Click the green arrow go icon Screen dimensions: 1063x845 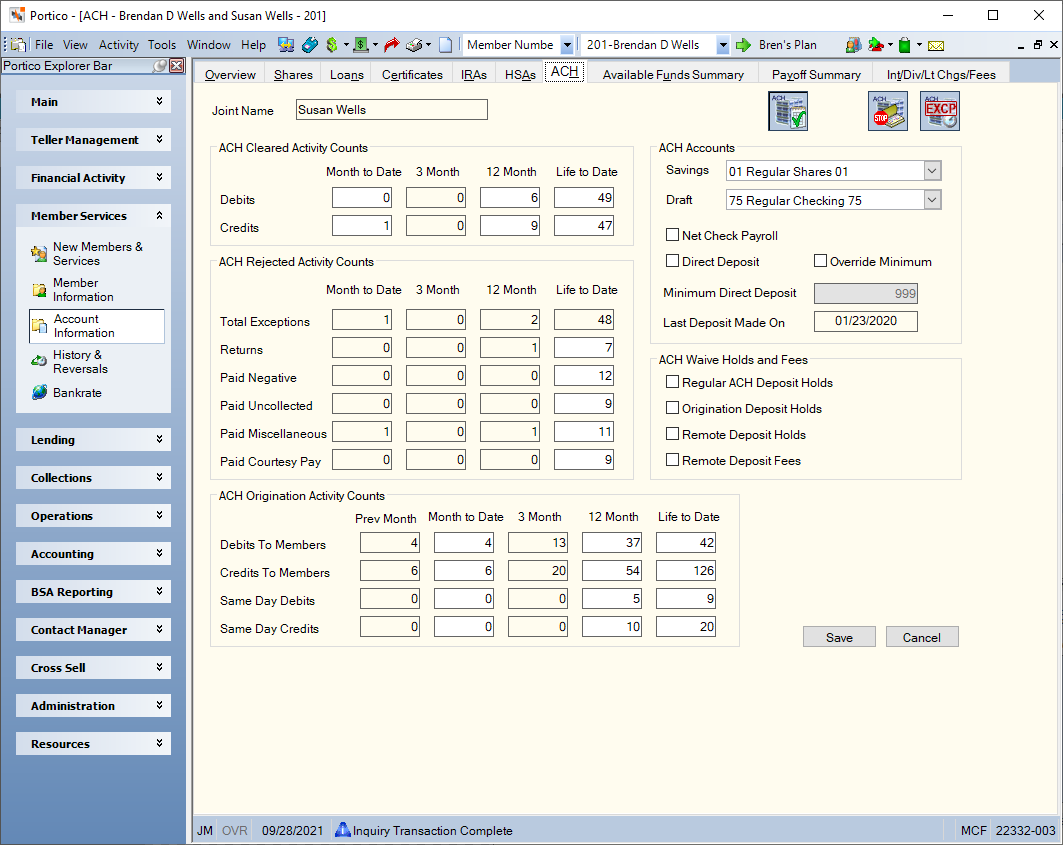pos(744,45)
